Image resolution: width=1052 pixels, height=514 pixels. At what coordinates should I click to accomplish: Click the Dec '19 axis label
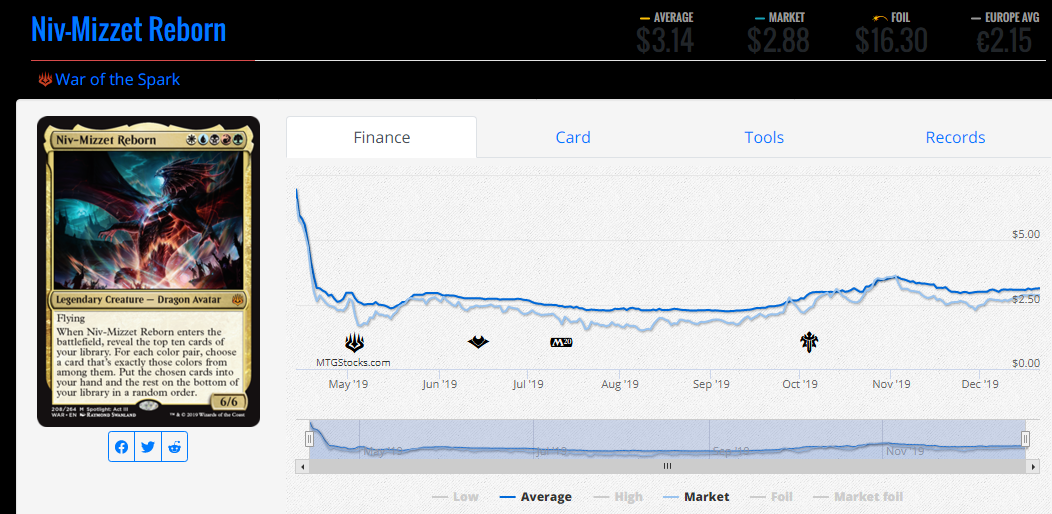click(x=980, y=384)
